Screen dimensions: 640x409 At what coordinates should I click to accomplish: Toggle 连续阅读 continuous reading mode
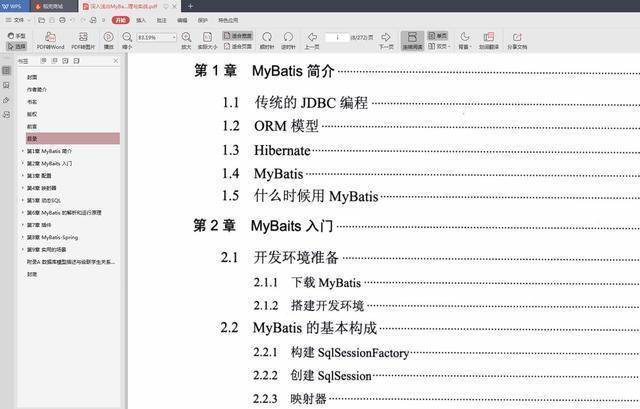(x=412, y=41)
